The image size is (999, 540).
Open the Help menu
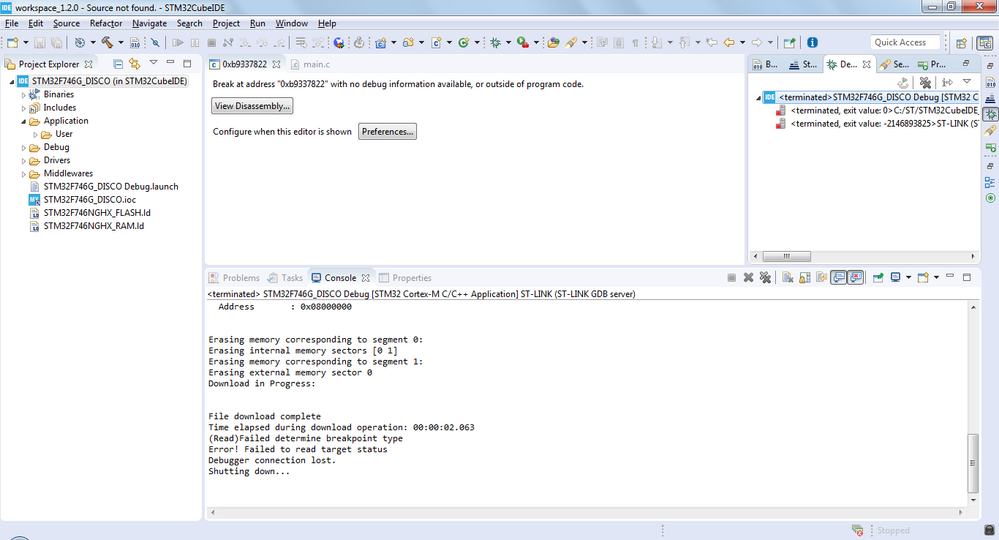point(327,24)
